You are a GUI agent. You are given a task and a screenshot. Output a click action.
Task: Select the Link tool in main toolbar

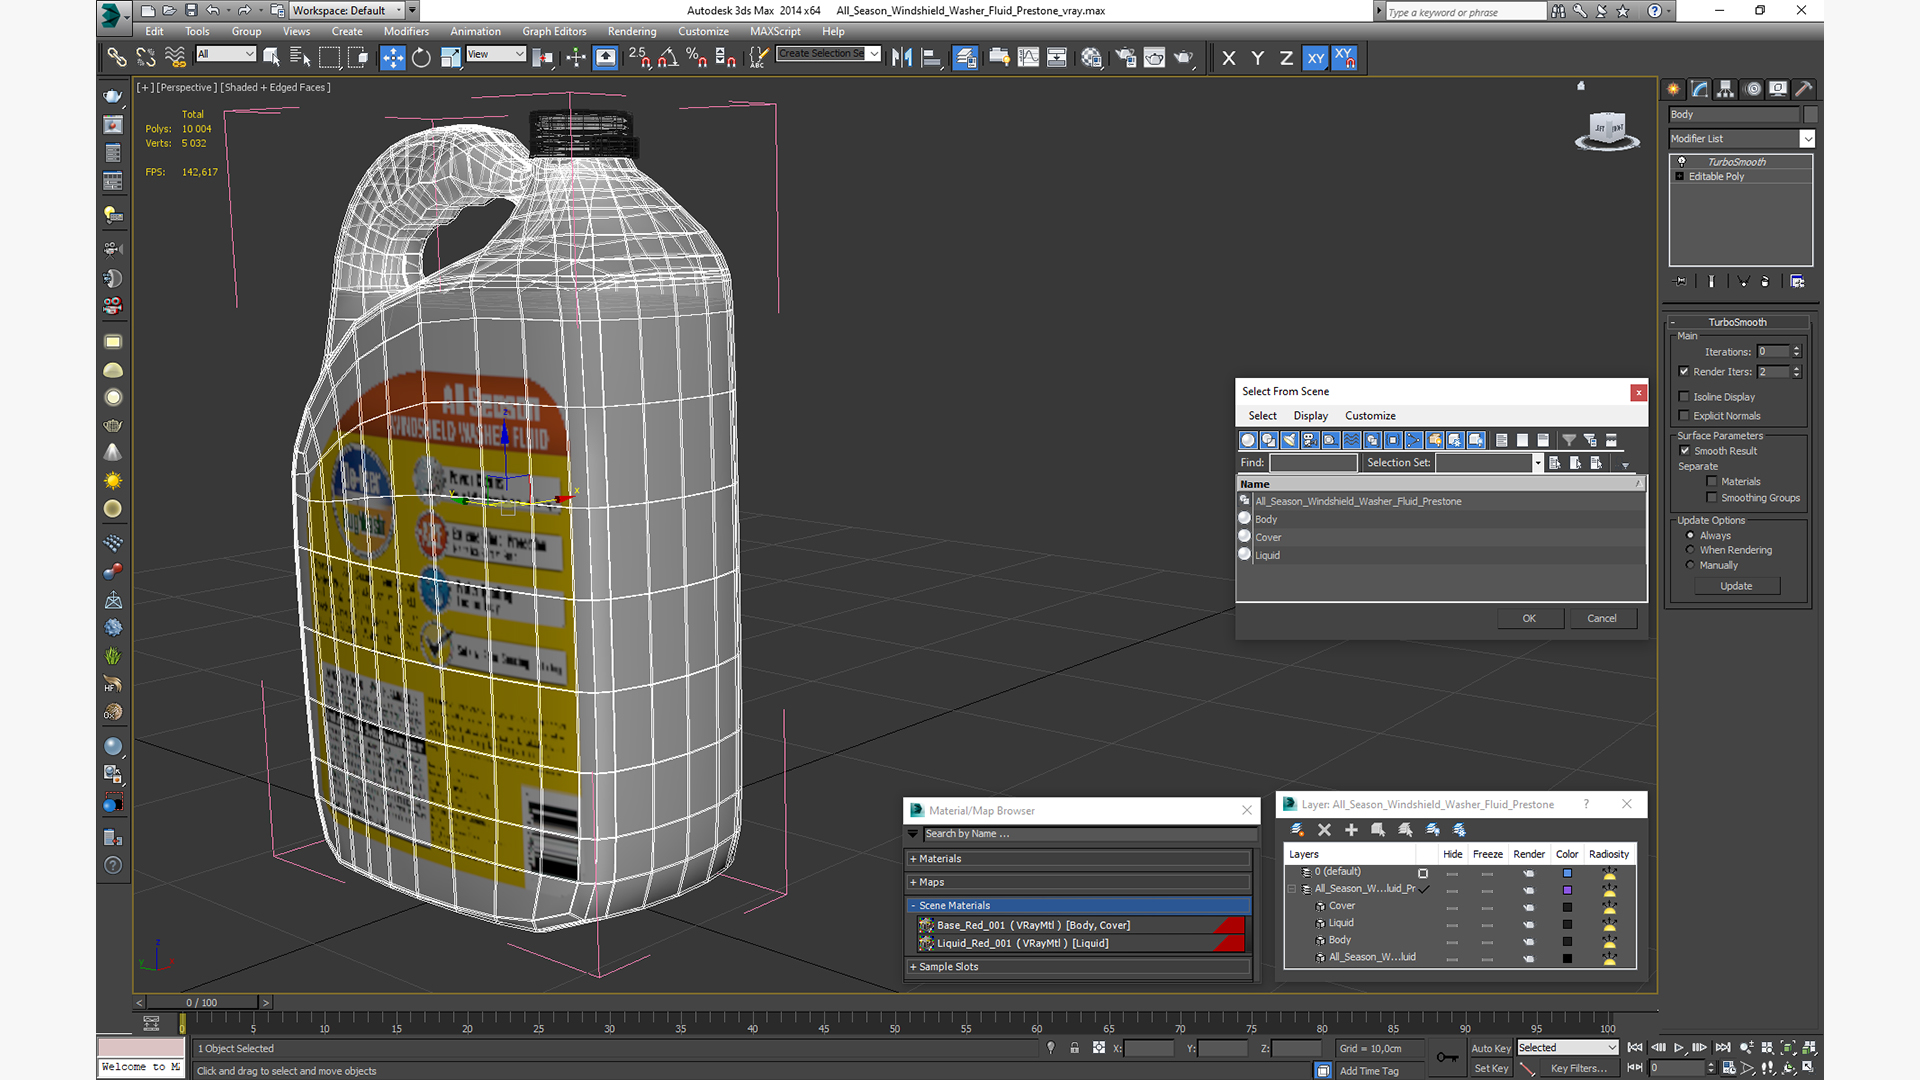[117, 58]
